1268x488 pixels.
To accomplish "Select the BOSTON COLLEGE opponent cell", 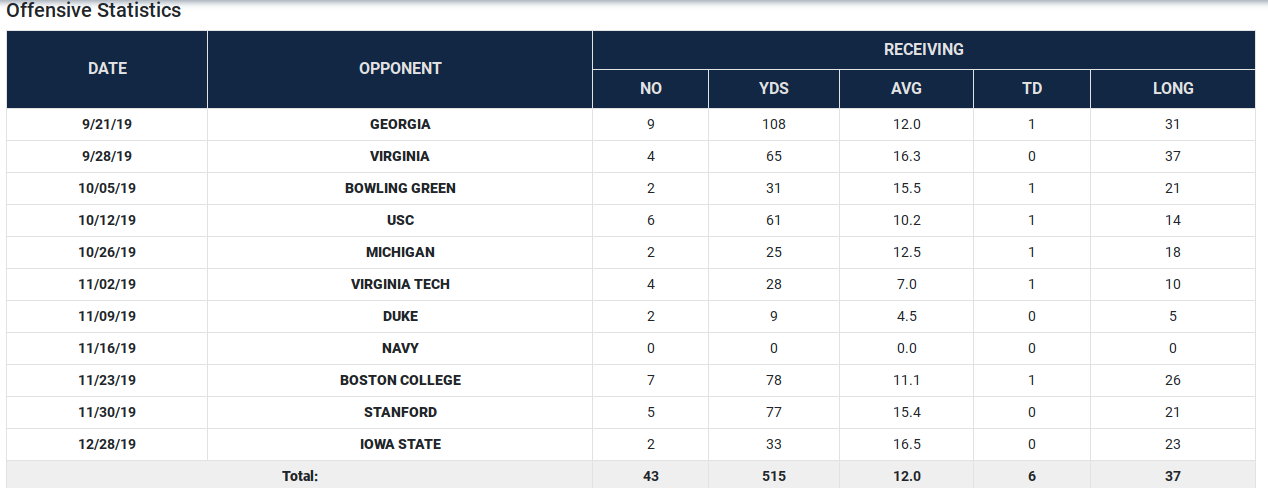I will click(x=400, y=380).
